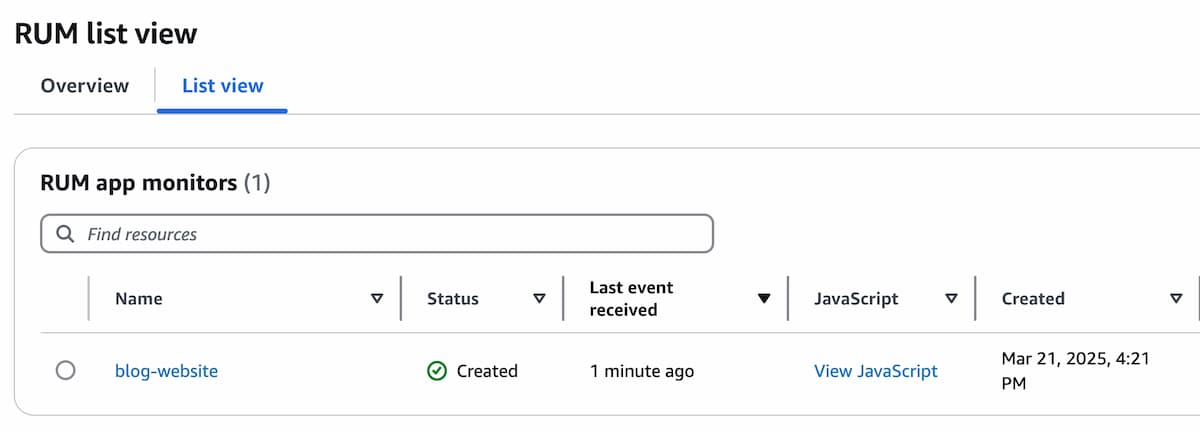The image size is (1200, 432).
Task: Sort by the JavaScript column arrow
Action: [x=952, y=299]
